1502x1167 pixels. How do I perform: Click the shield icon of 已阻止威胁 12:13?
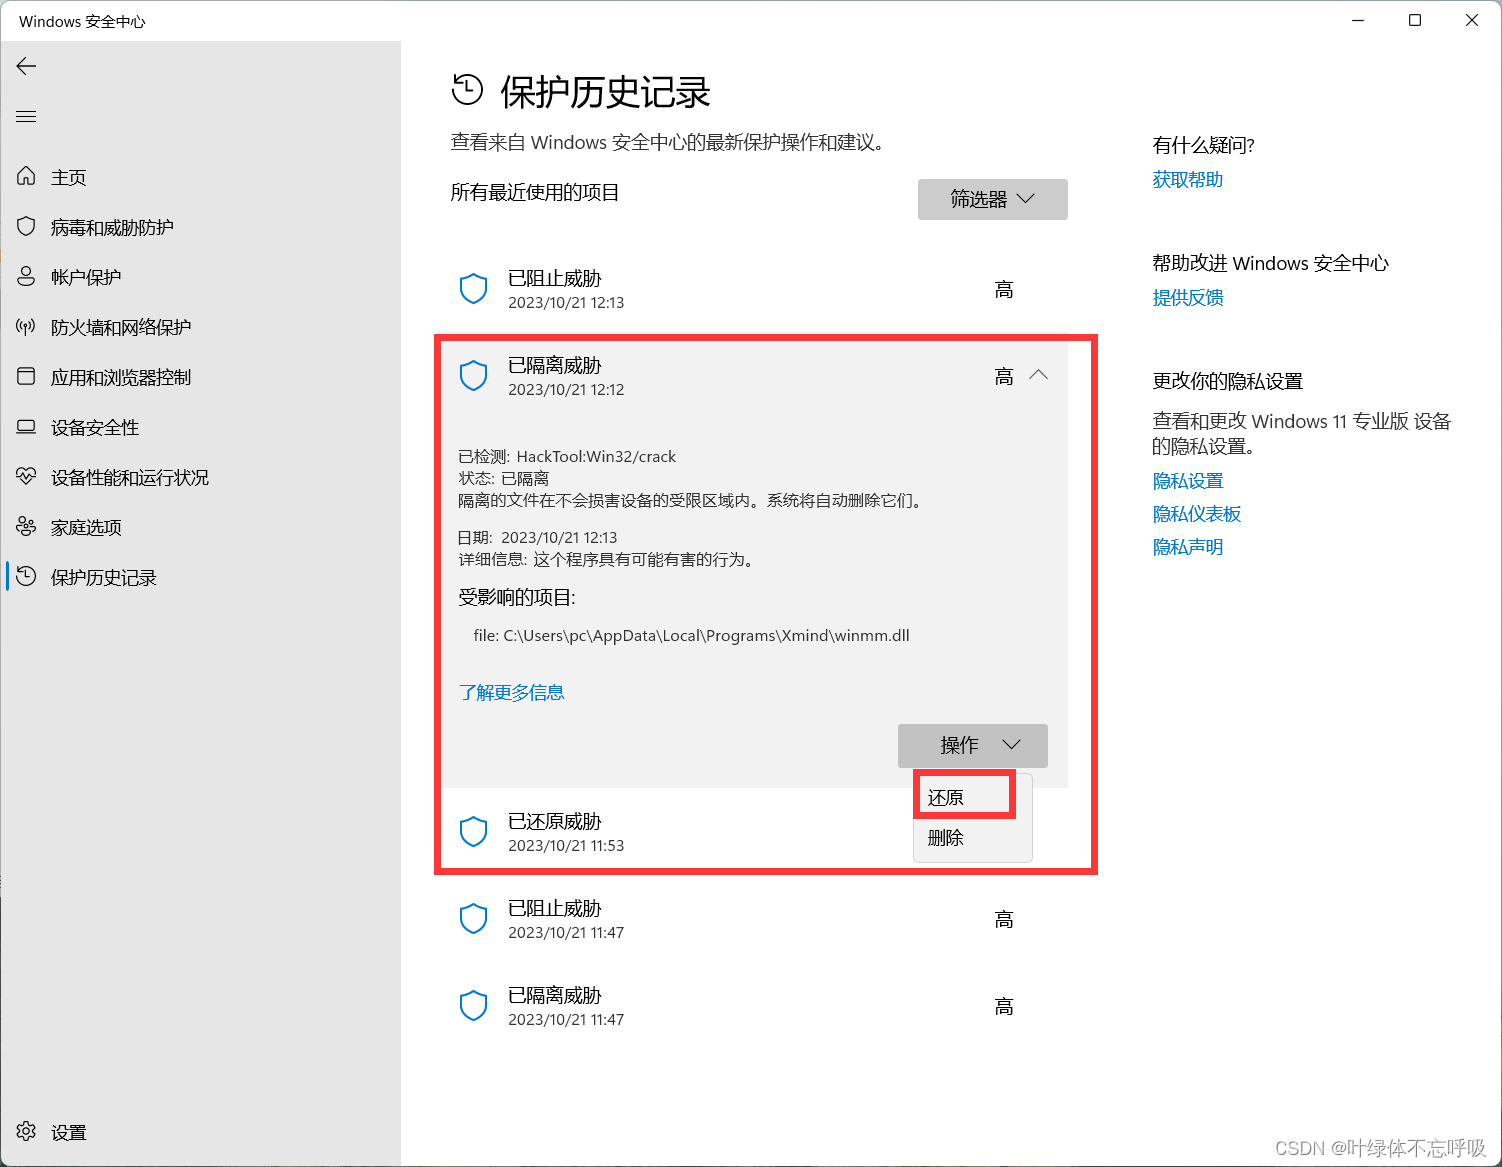(x=473, y=289)
